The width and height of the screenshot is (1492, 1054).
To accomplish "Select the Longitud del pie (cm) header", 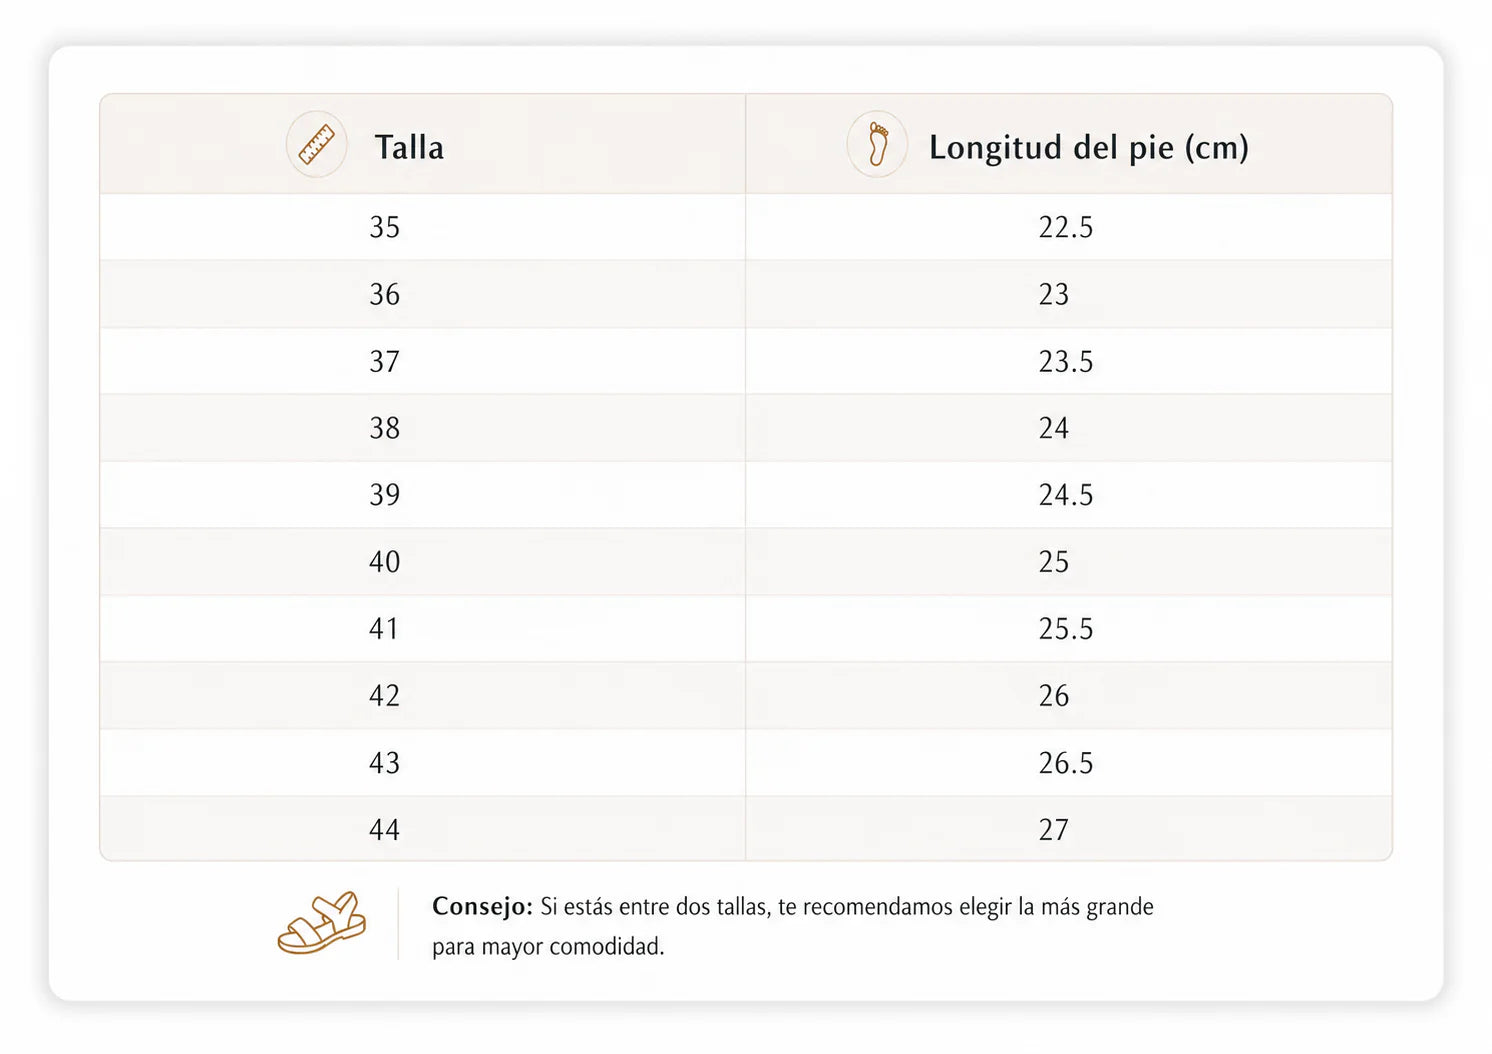I will coord(1089,147).
